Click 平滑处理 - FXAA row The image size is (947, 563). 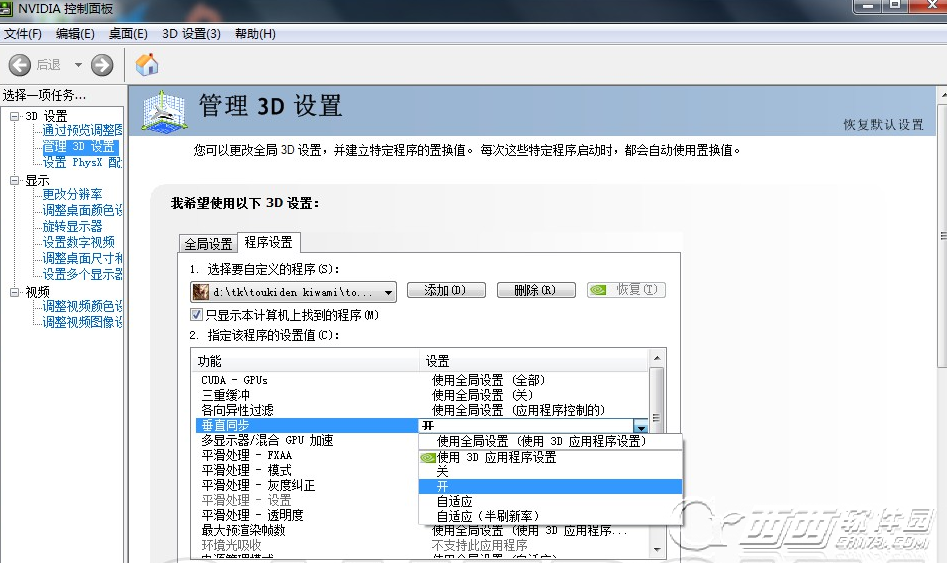coord(307,455)
